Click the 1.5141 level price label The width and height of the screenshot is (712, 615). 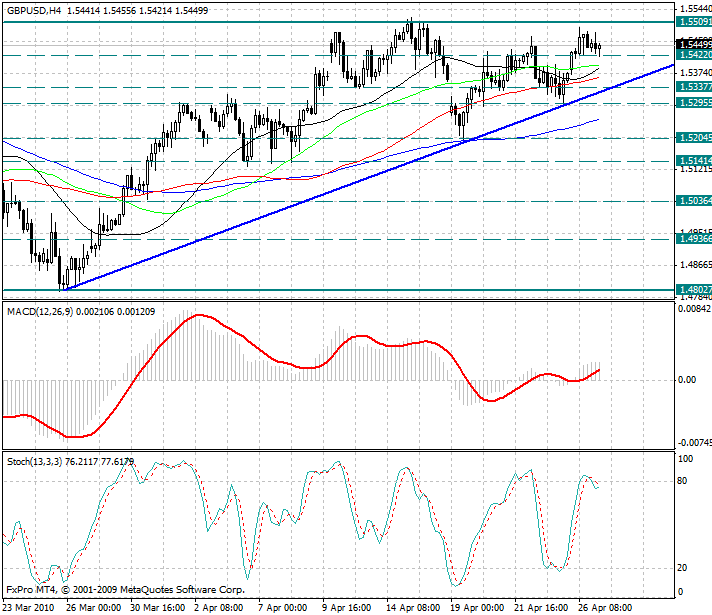[x=694, y=160]
